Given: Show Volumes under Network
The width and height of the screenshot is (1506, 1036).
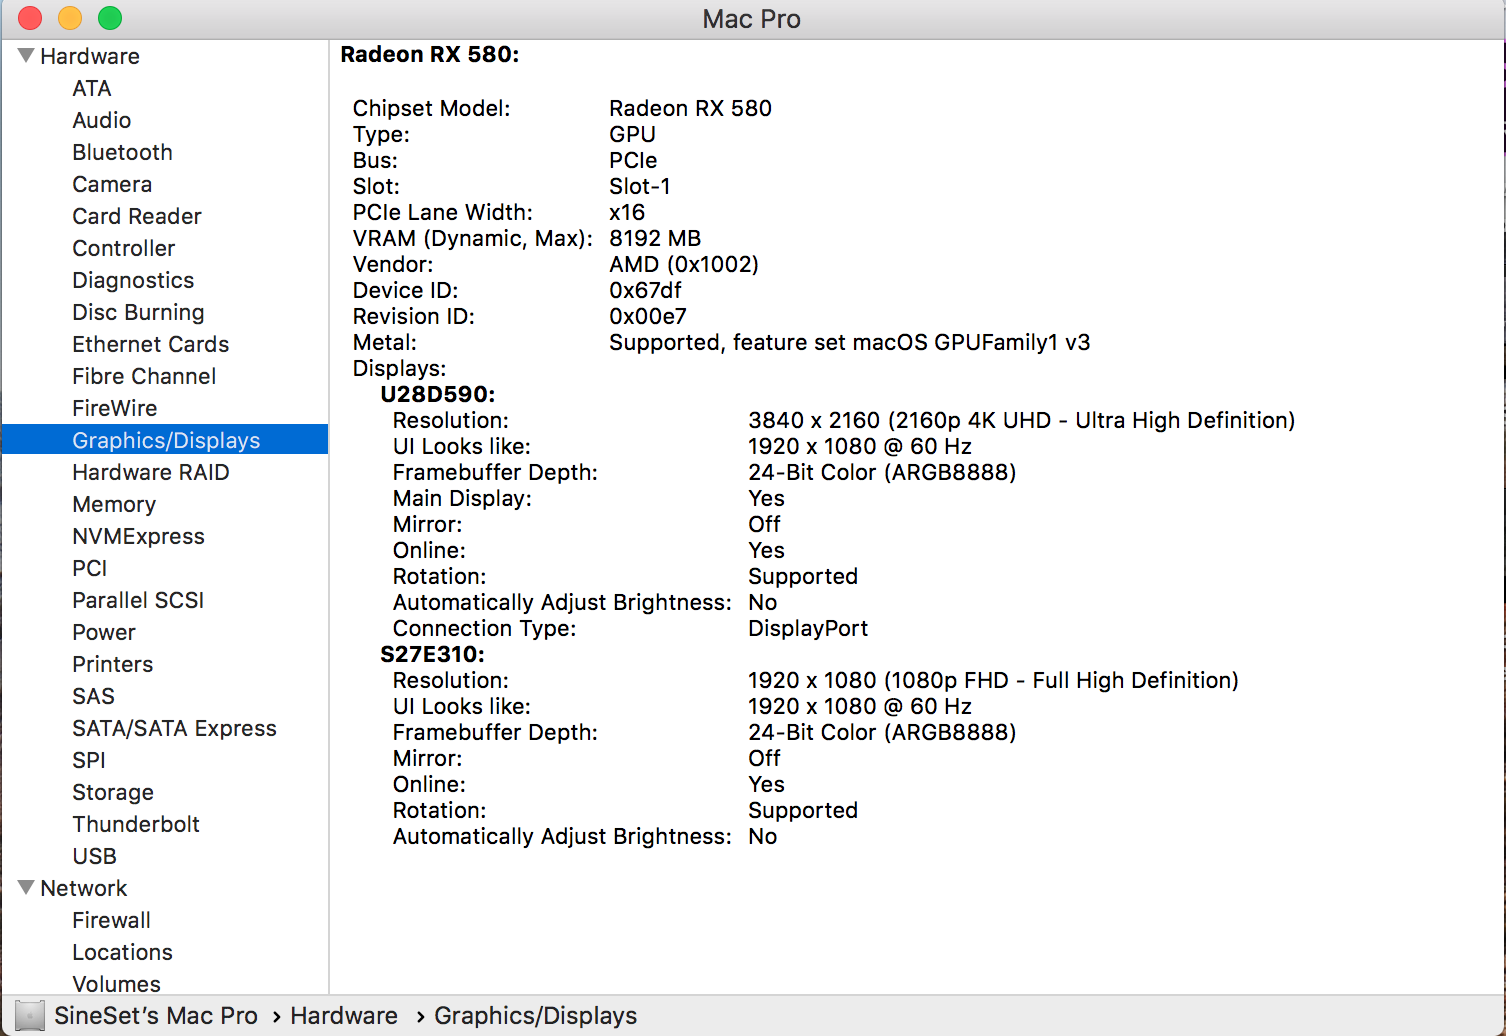Looking at the screenshot, I should coord(116,983).
